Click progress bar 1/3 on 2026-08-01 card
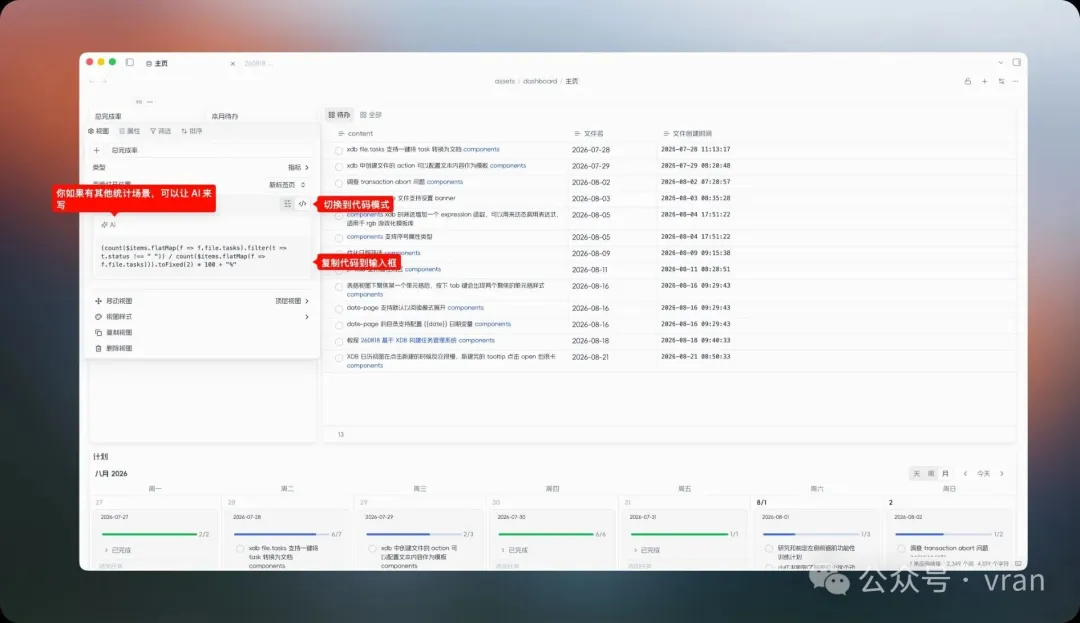 811,534
